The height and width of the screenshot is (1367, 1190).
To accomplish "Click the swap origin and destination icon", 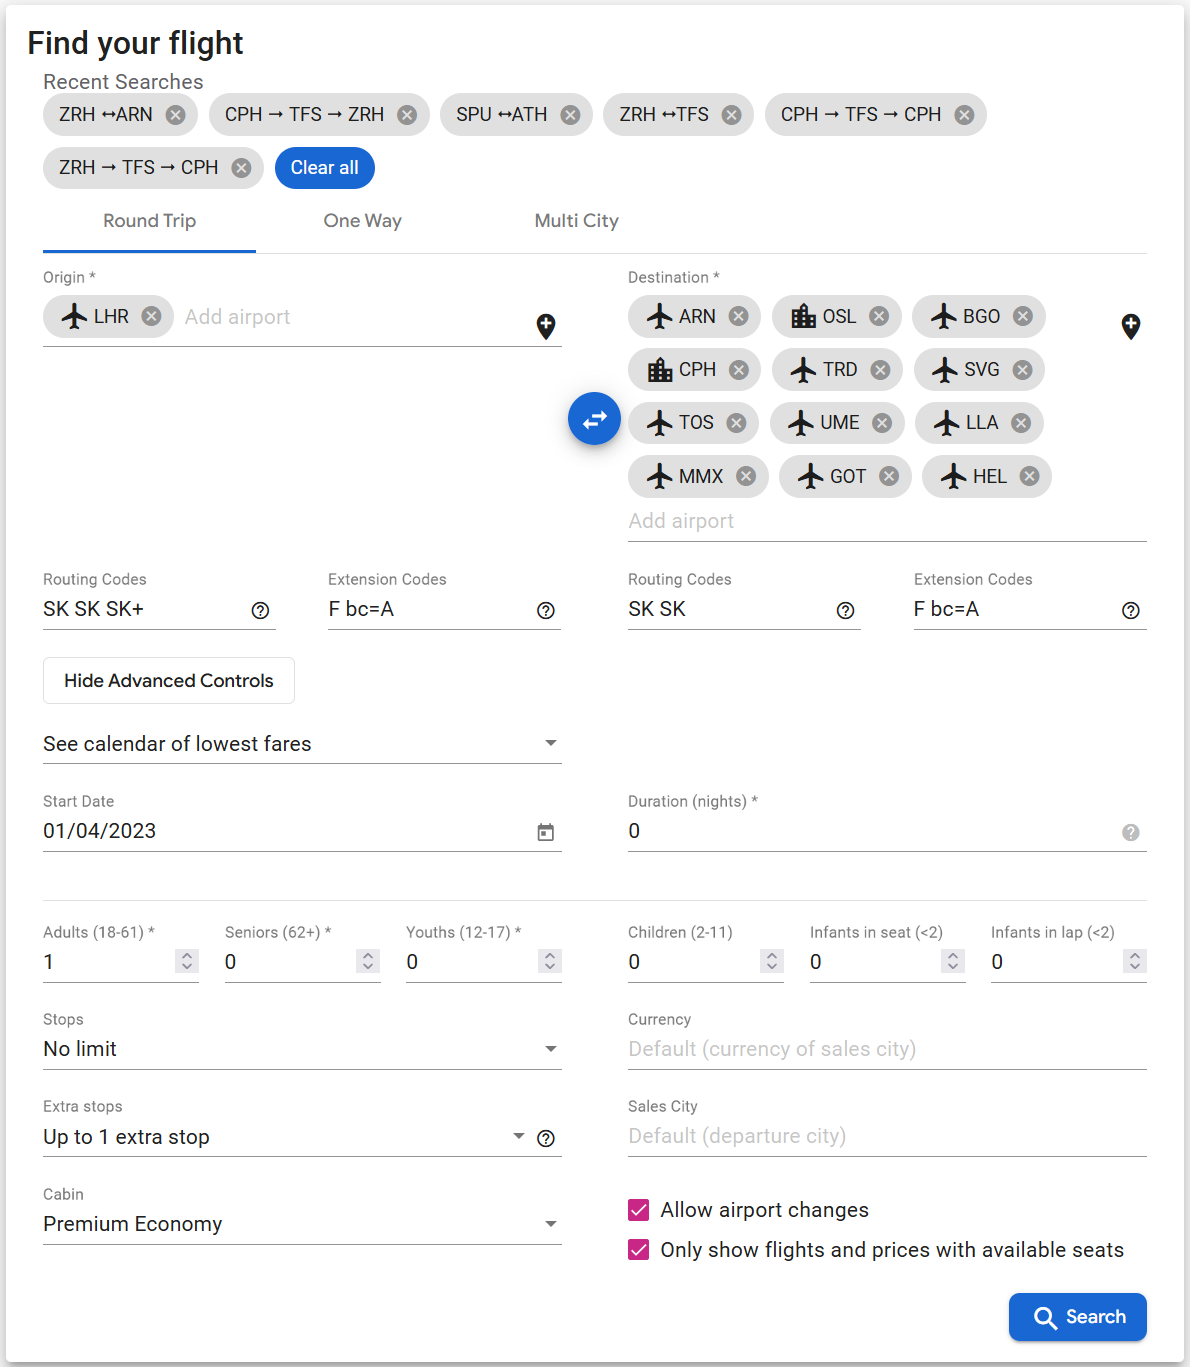I will (x=594, y=419).
